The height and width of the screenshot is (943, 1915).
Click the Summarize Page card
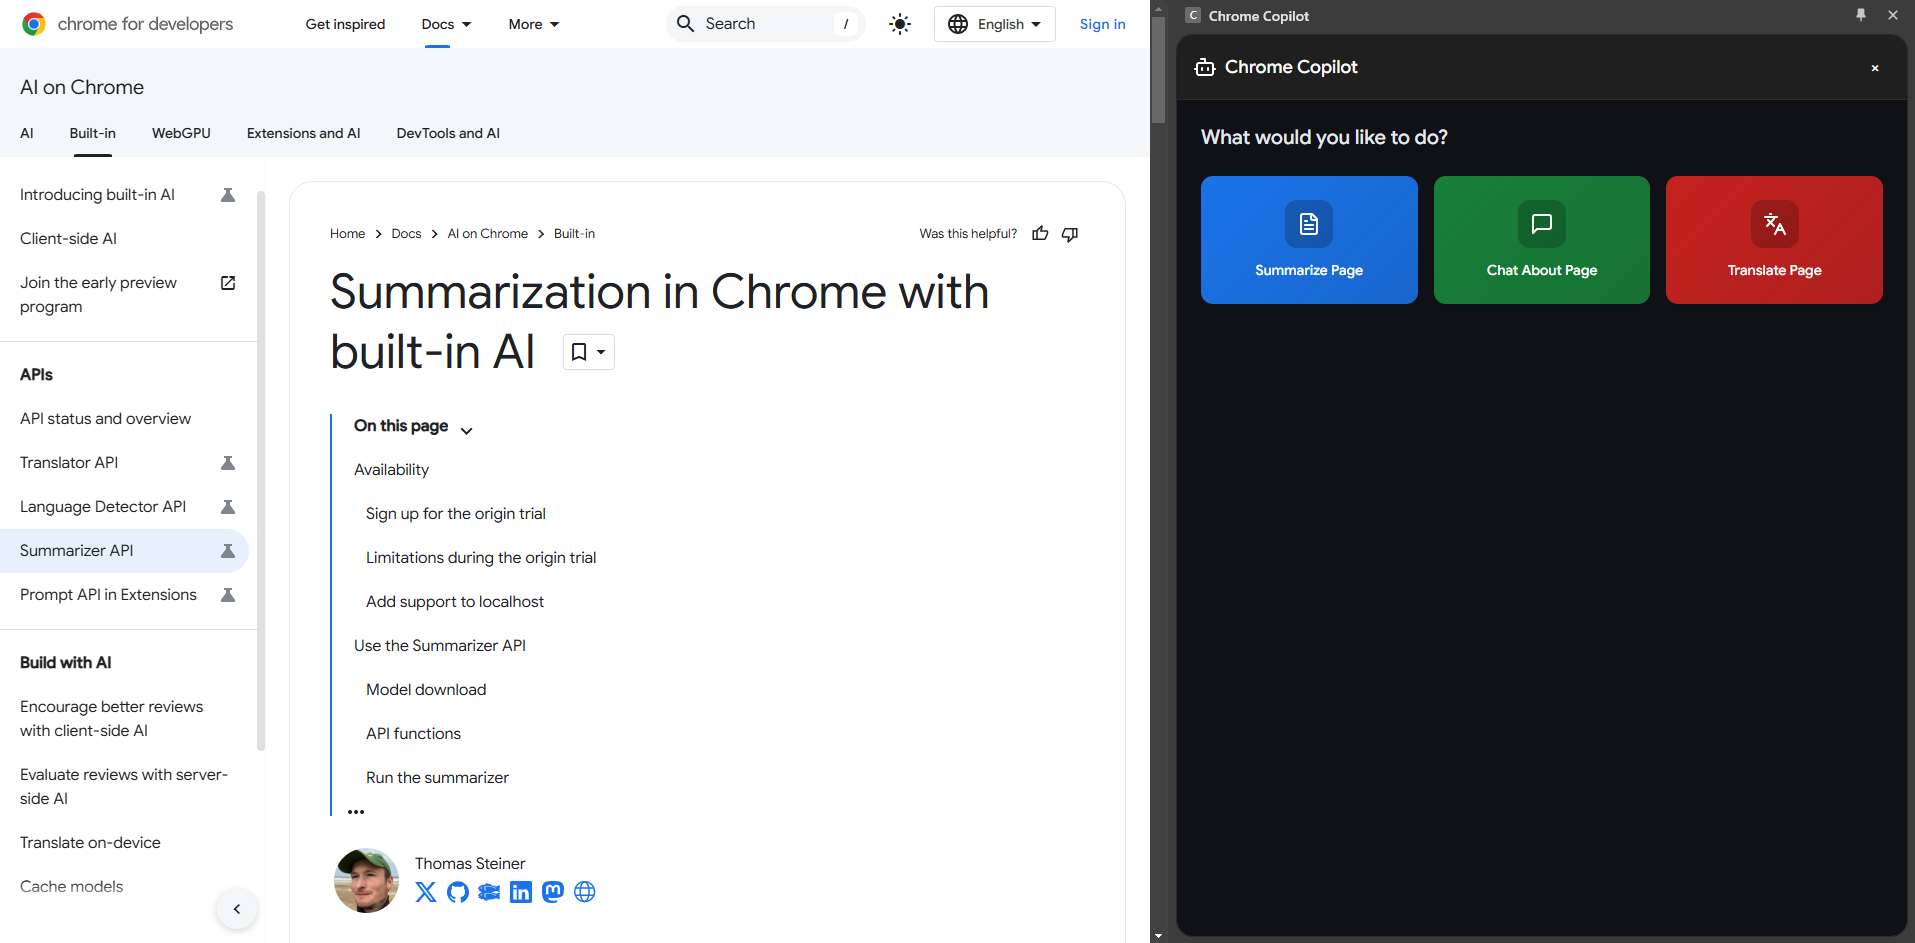(1309, 240)
